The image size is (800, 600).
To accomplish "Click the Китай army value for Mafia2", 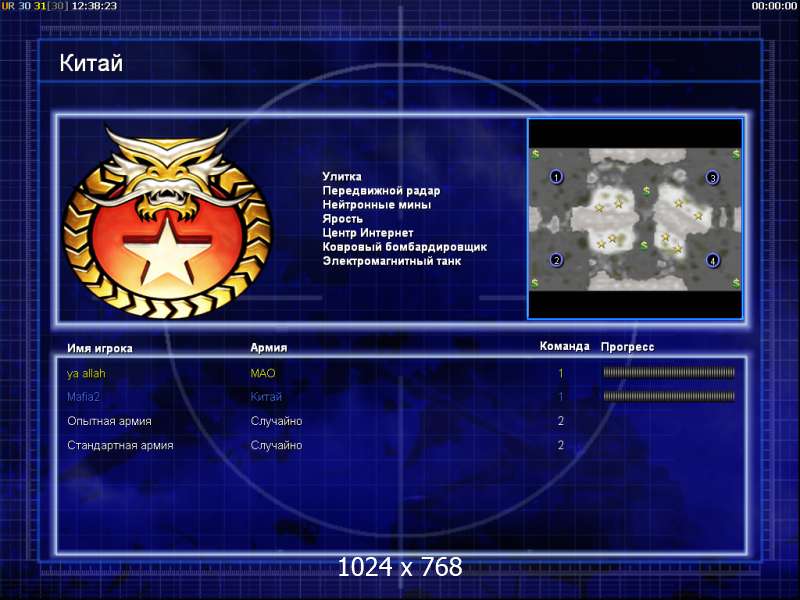I will pos(266,397).
